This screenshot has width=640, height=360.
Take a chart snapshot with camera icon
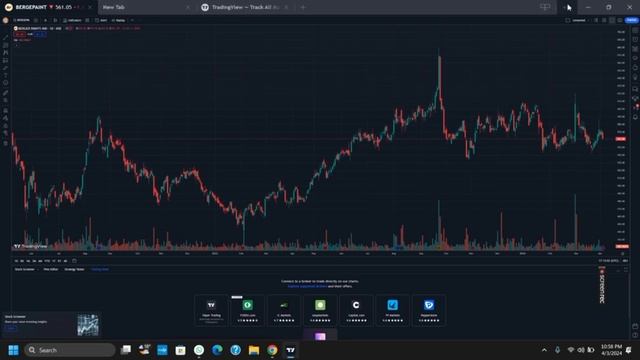[x=620, y=20]
